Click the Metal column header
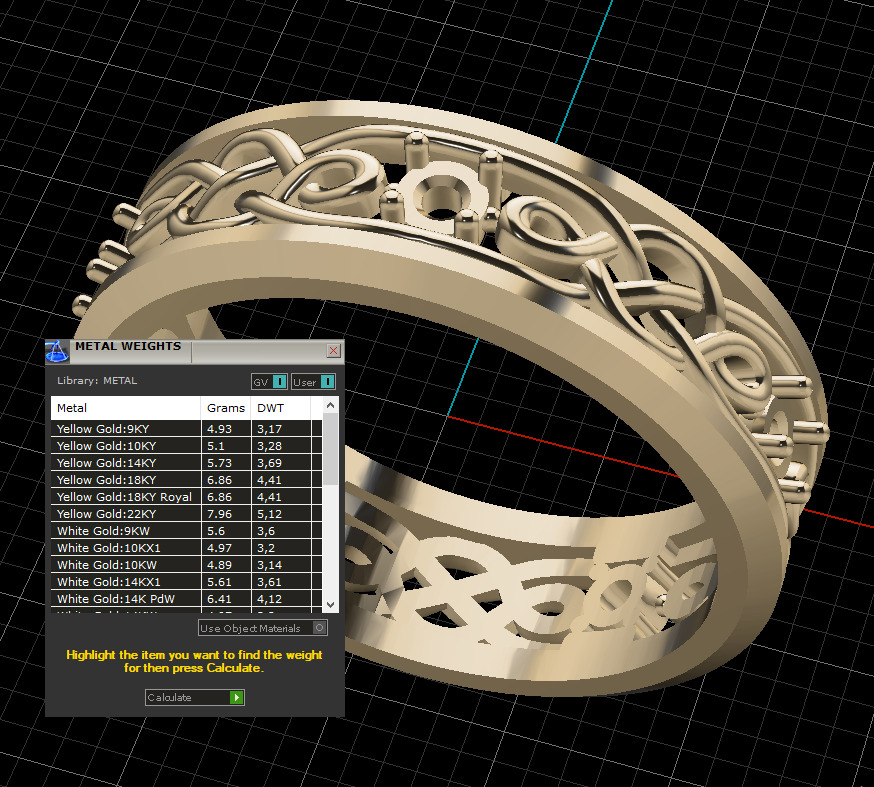The height and width of the screenshot is (787, 874). point(125,408)
